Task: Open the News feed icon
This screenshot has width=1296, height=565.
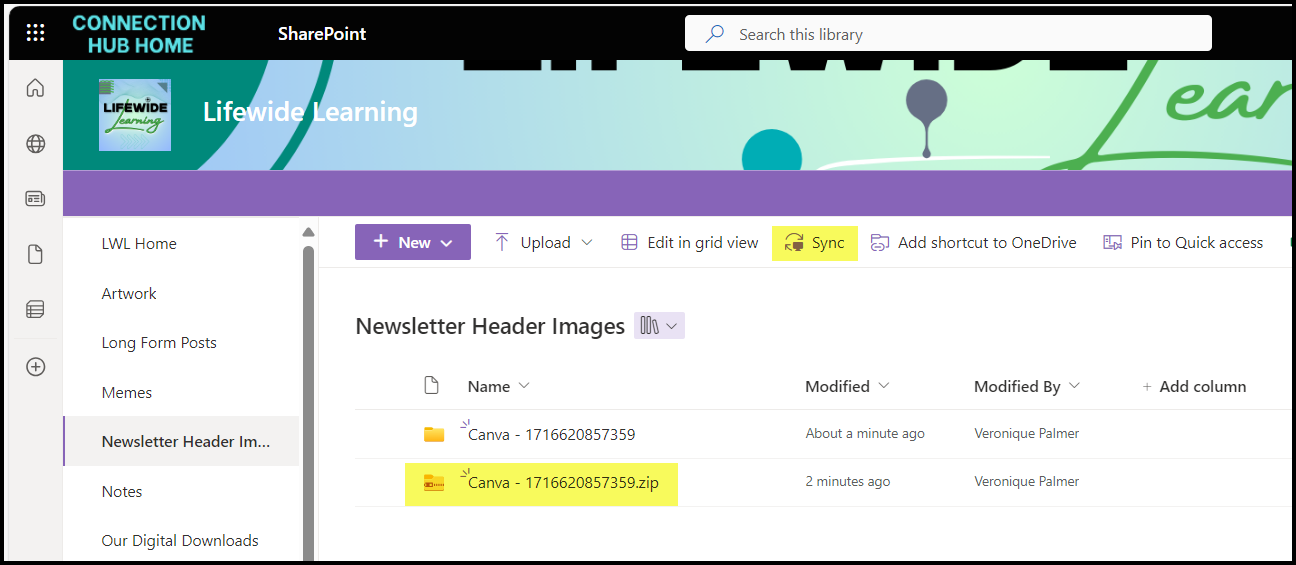Action: (35, 199)
